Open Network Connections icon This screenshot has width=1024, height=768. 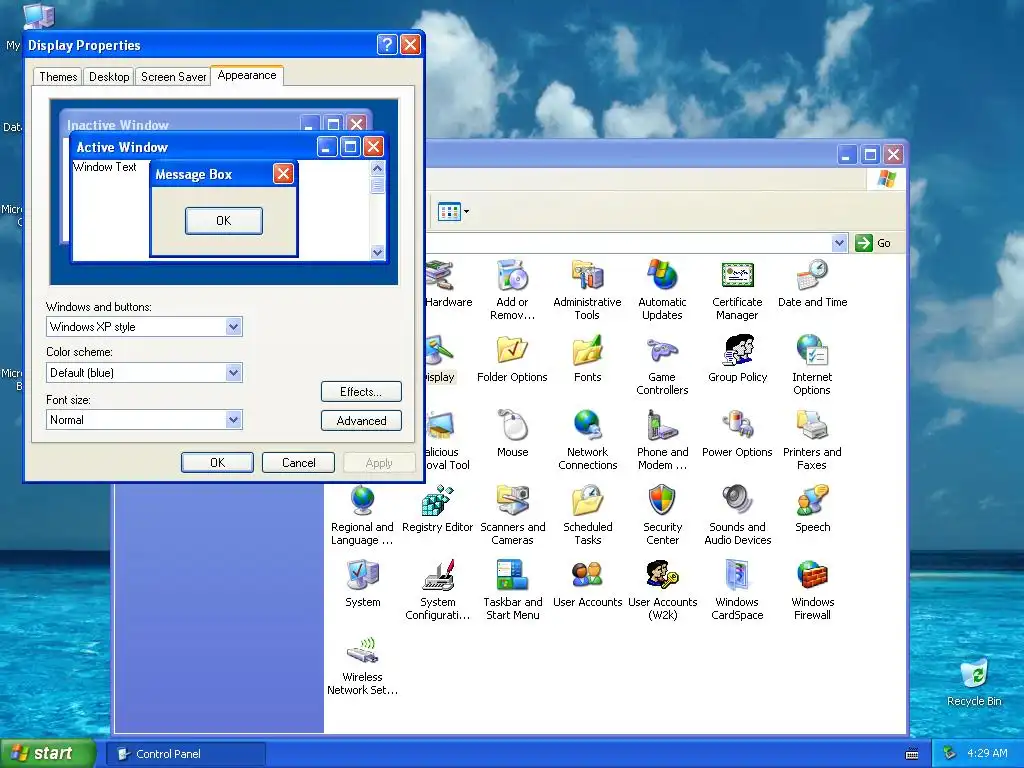coord(587,426)
